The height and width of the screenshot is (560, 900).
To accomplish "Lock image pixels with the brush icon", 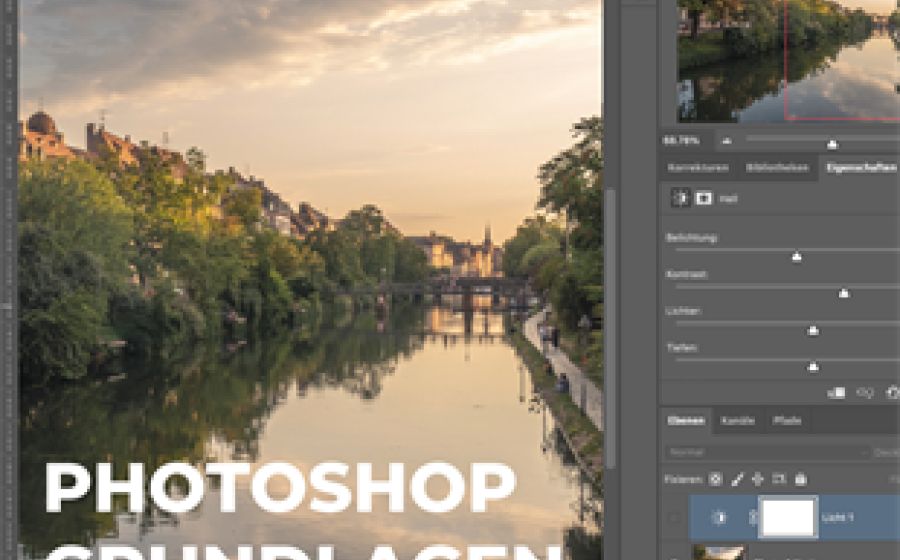I will coord(737,479).
